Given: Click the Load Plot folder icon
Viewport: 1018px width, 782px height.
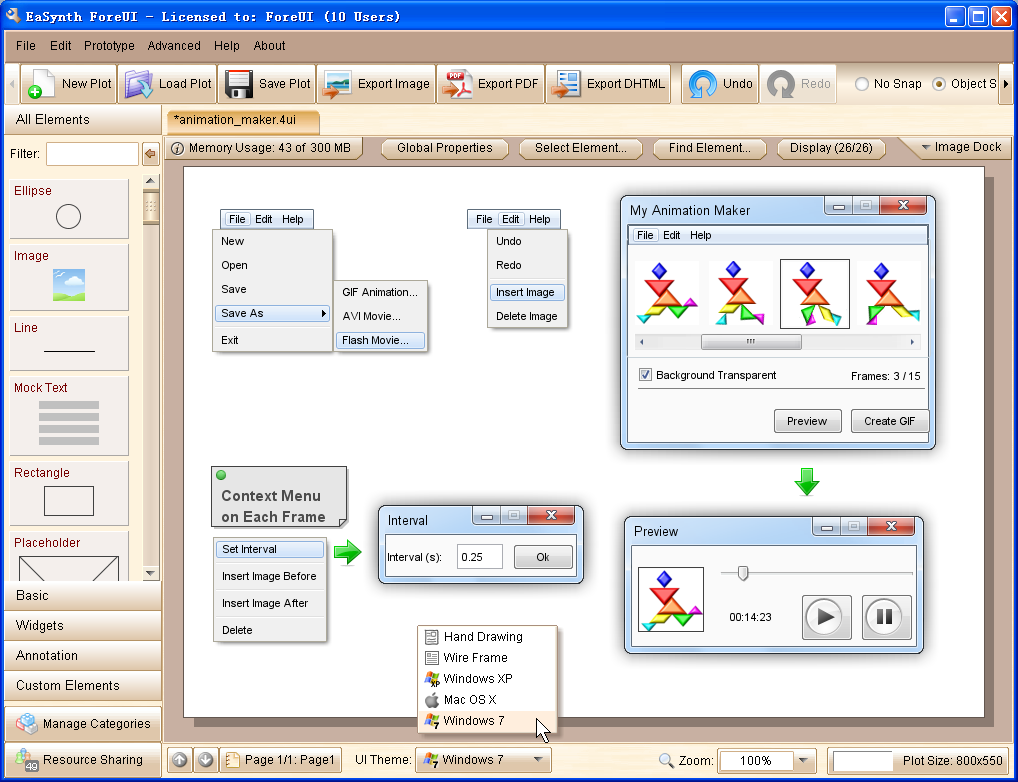Looking at the screenshot, I should point(138,84).
